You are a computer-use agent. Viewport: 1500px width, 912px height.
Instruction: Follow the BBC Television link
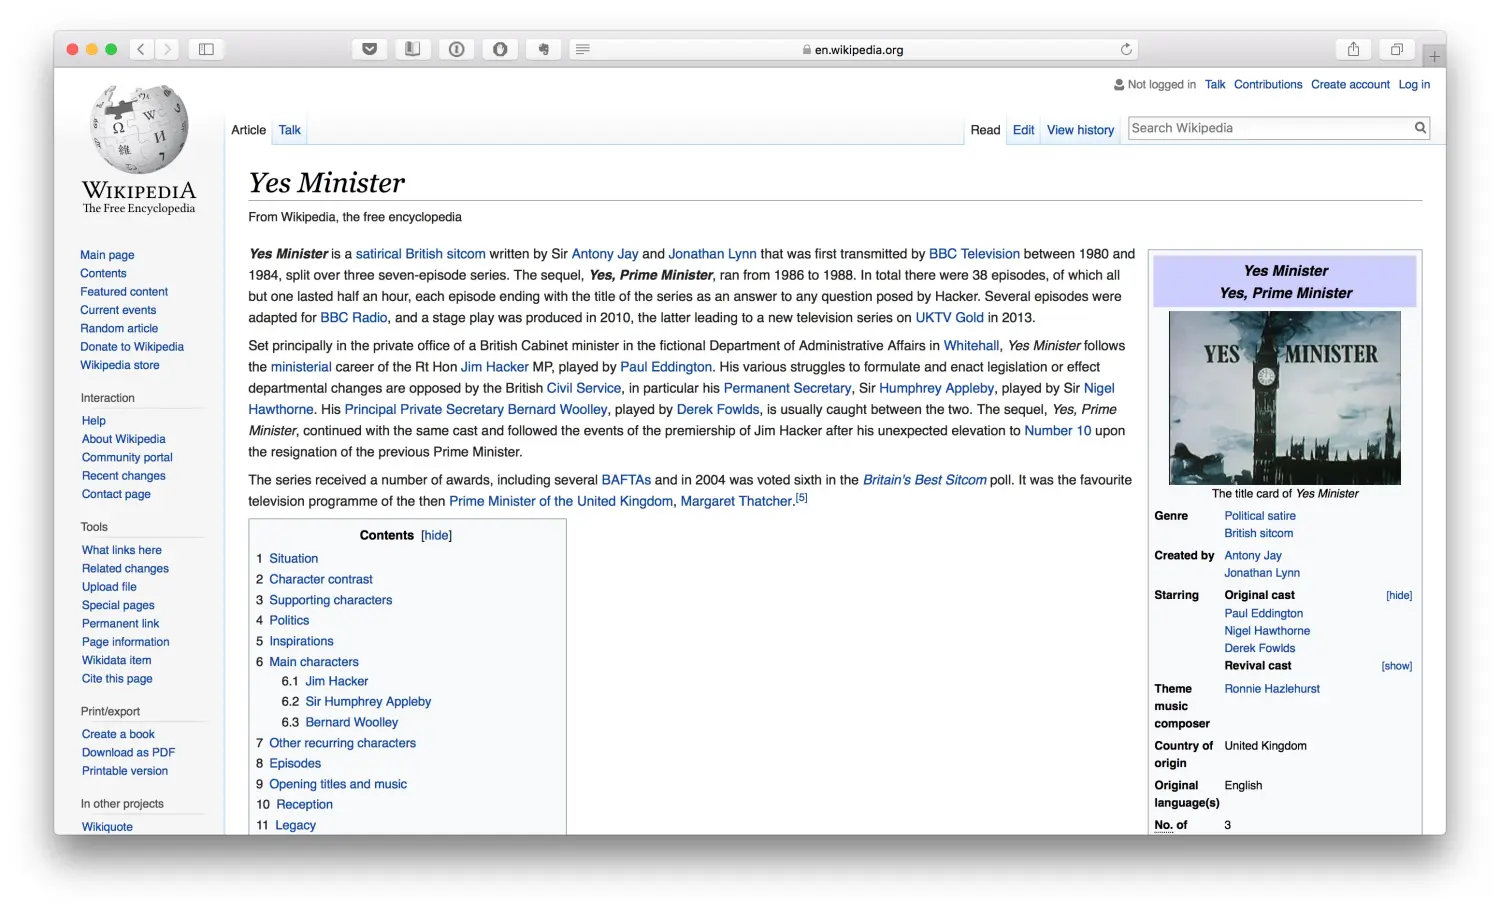[974, 254]
